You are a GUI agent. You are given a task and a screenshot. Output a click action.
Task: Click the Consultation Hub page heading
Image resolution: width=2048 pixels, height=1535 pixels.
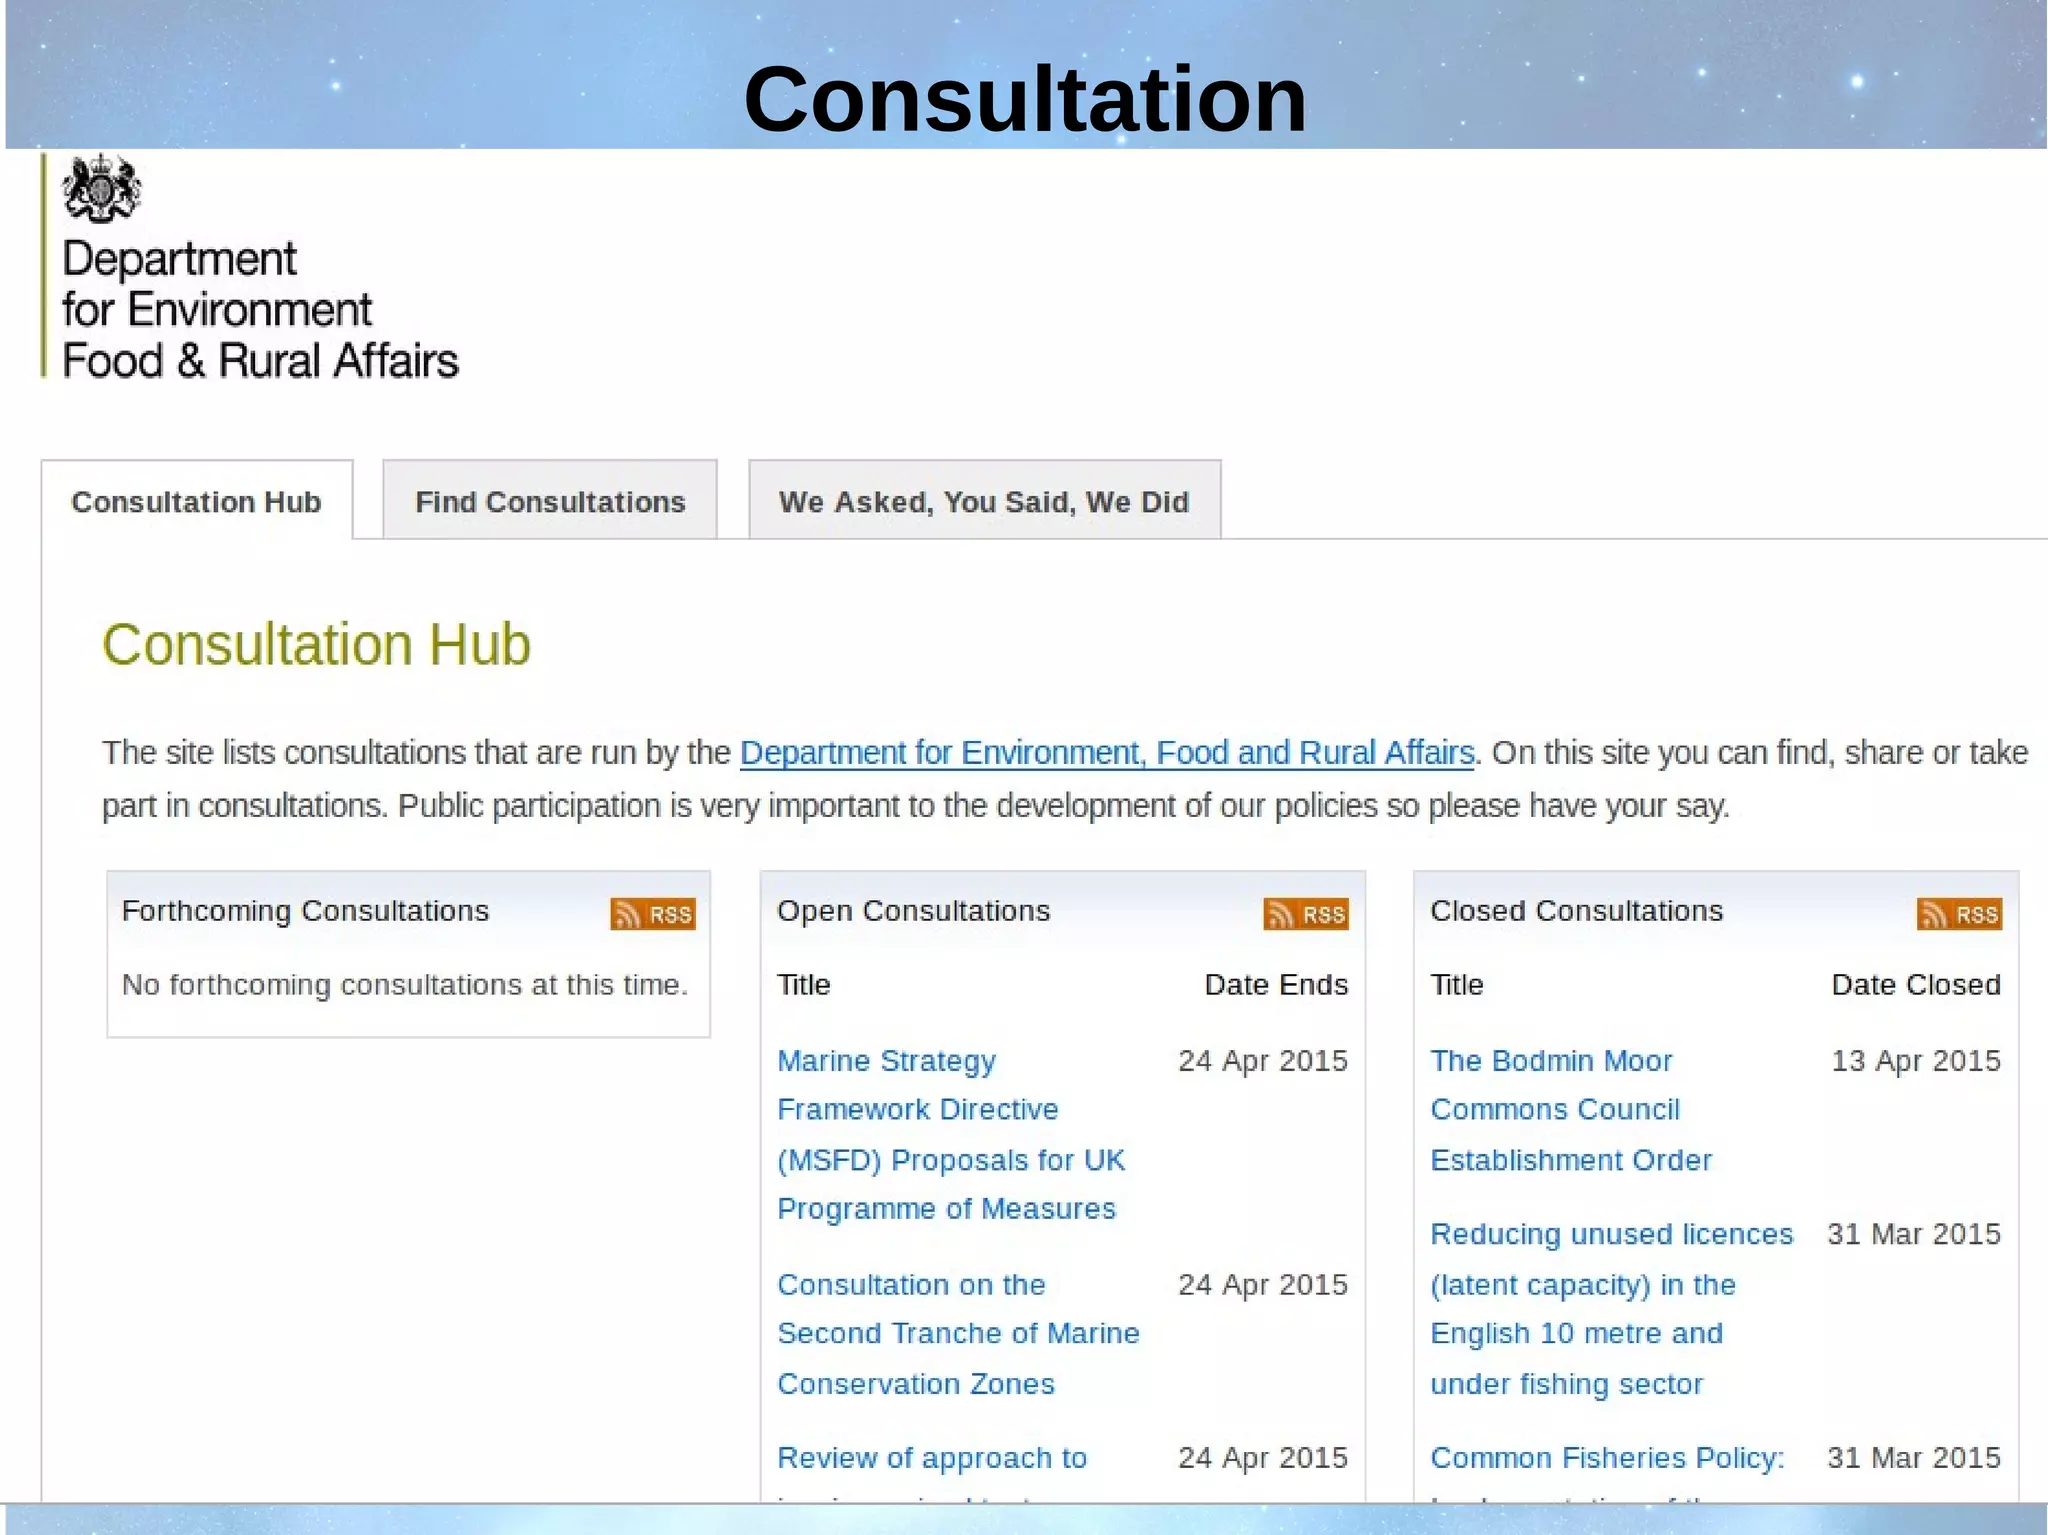316,644
